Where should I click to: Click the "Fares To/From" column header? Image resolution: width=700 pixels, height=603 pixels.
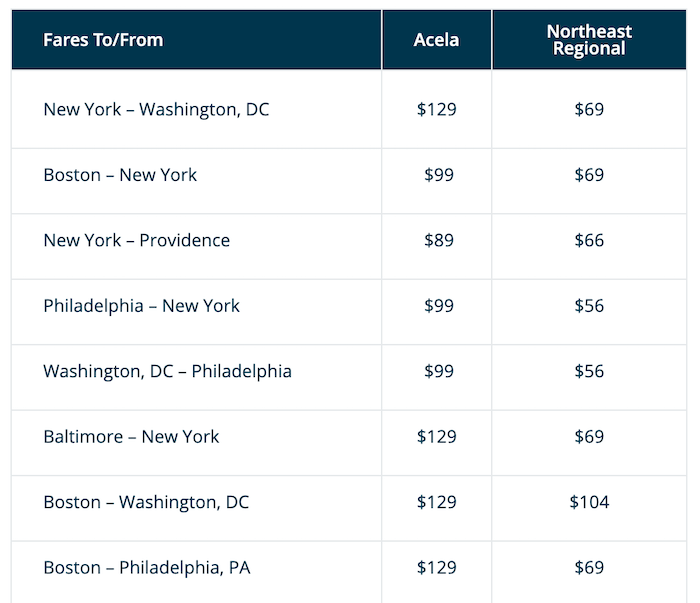[x=103, y=40]
